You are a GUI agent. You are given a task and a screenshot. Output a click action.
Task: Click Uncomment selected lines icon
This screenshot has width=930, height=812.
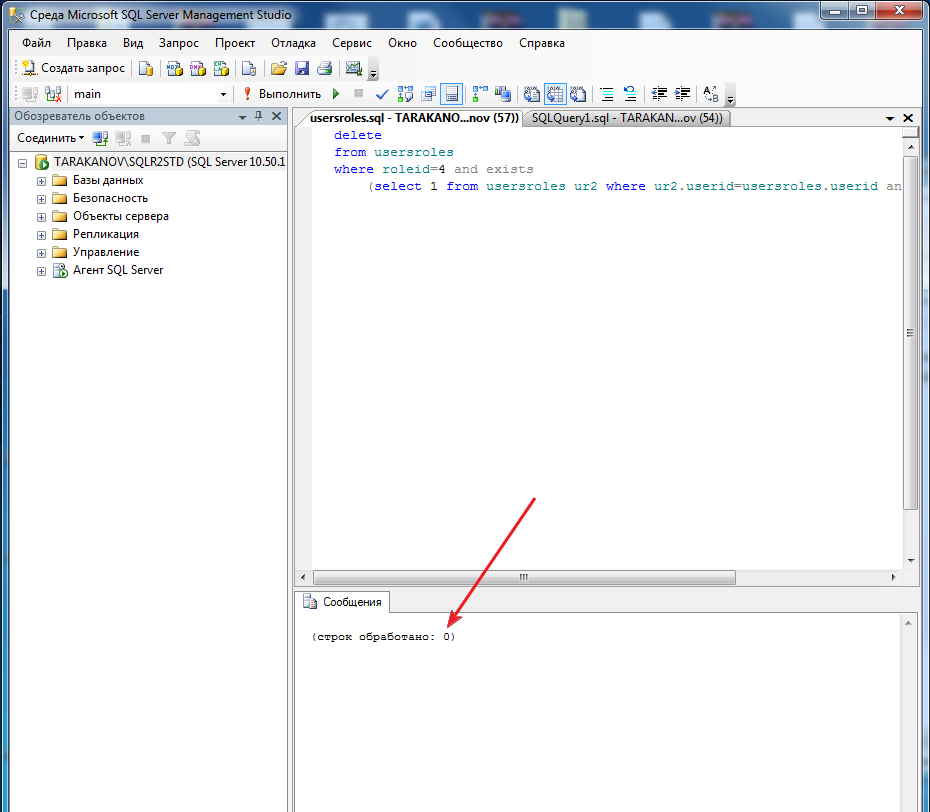(x=630, y=94)
